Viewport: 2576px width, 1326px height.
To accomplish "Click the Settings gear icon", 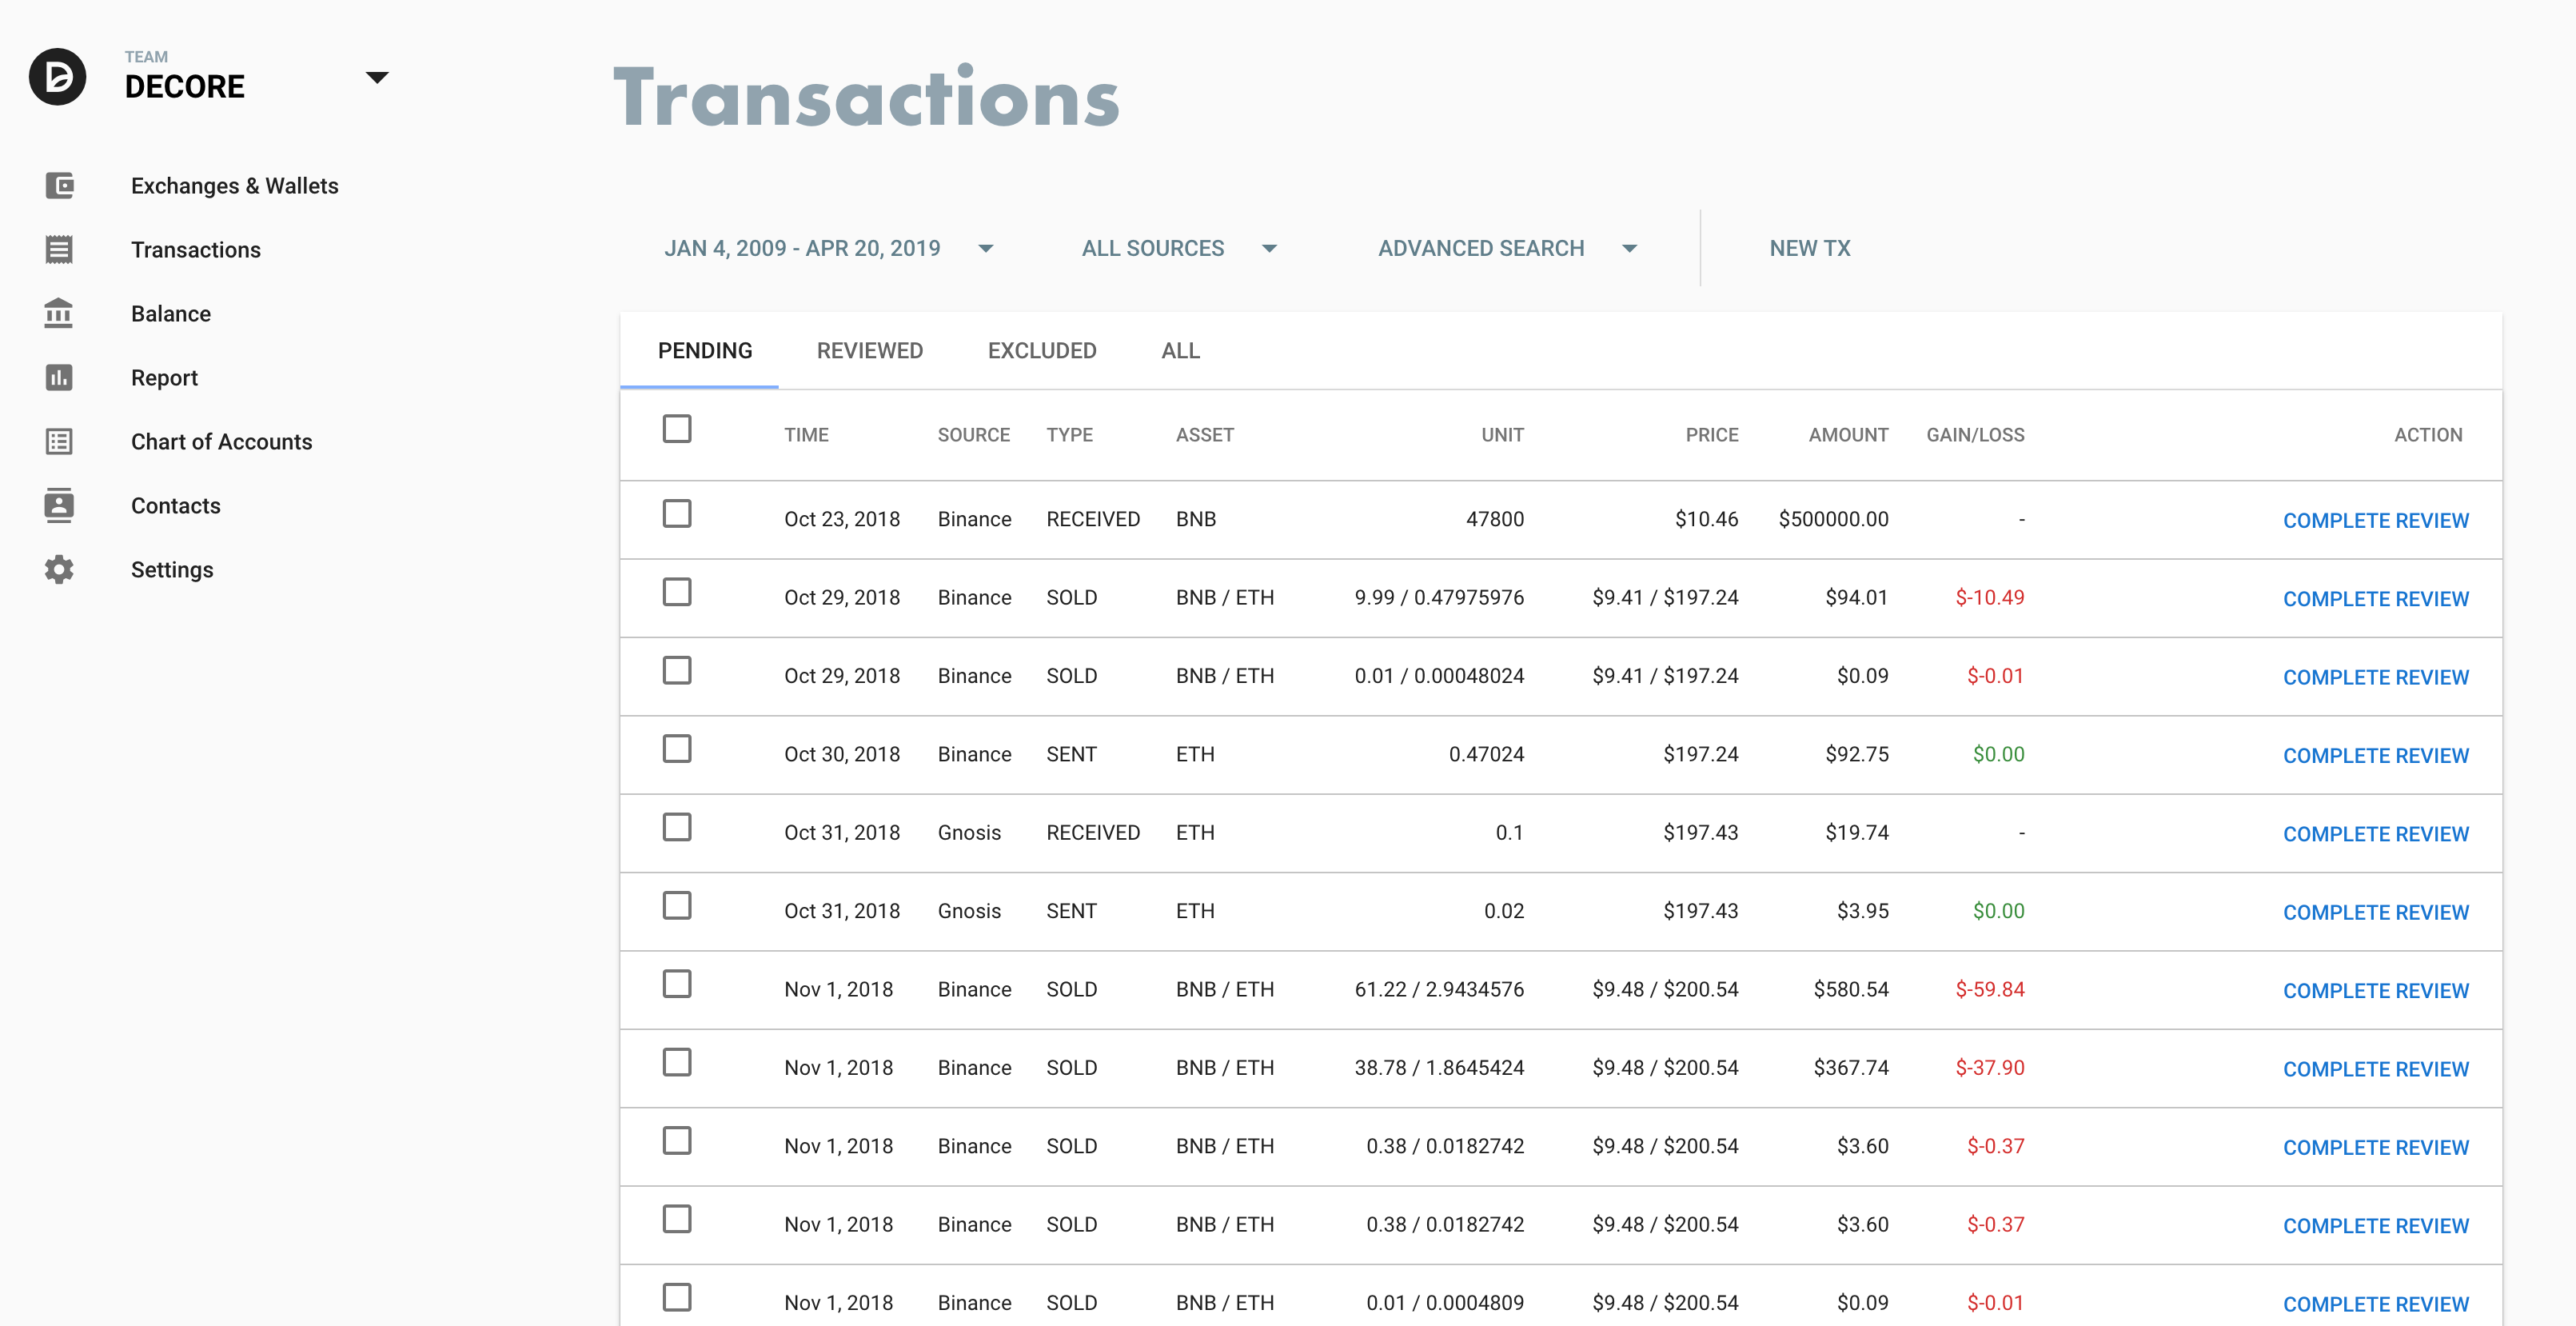I will pyautogui.click(x=59, y=569).
